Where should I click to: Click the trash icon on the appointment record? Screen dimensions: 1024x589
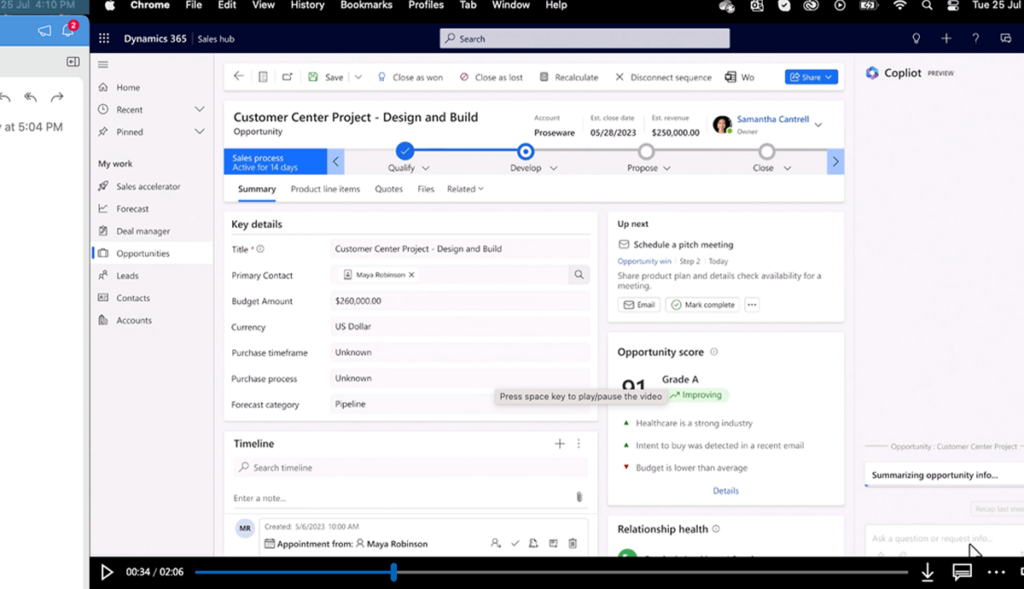point(572,543)
